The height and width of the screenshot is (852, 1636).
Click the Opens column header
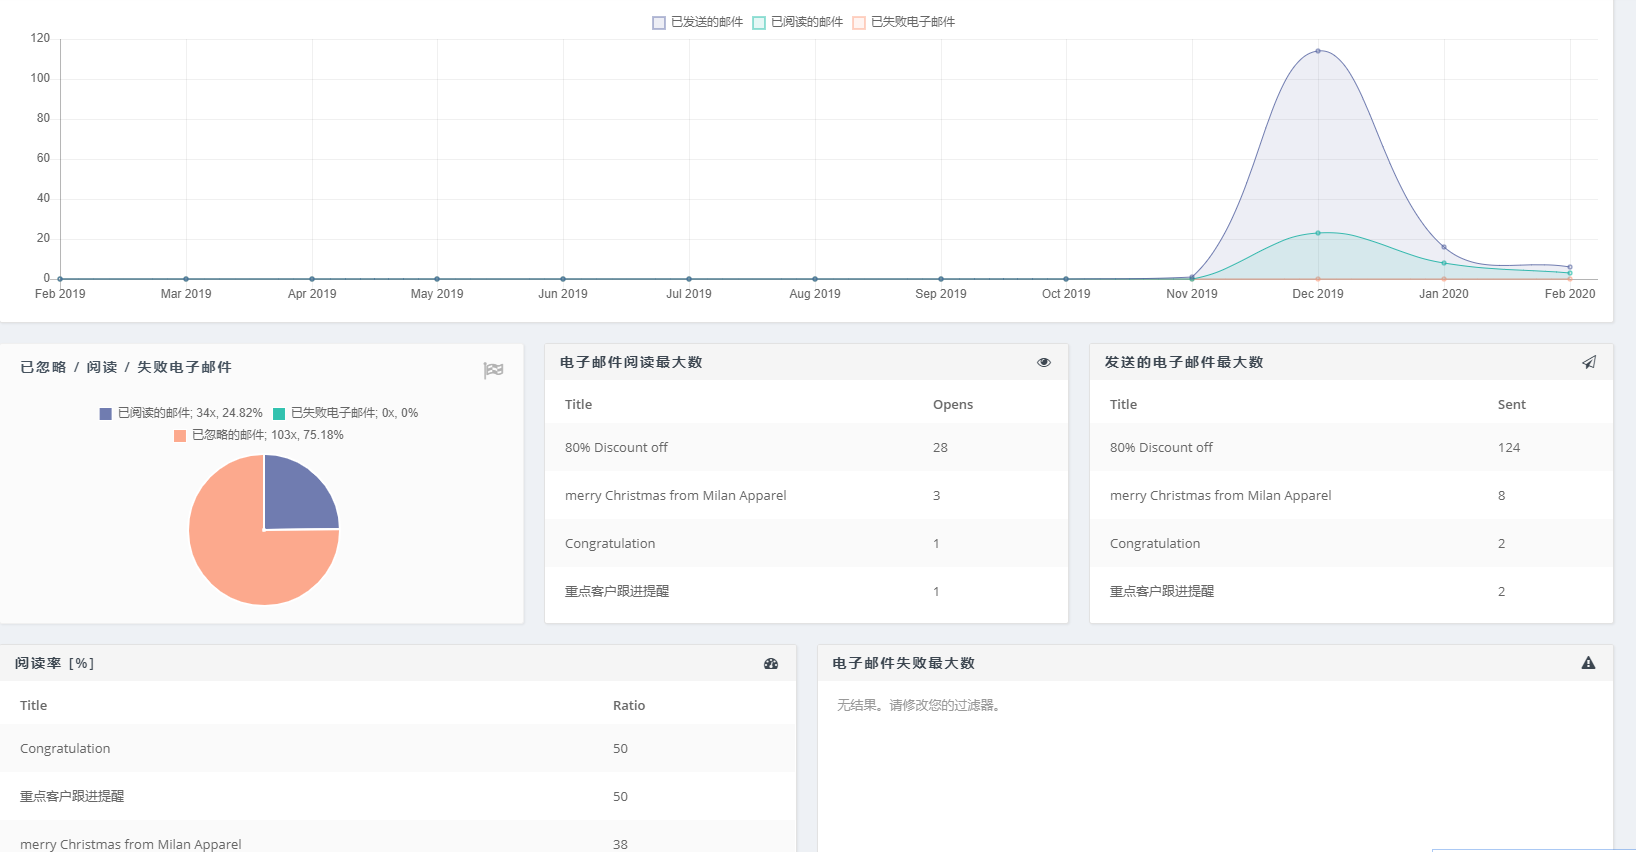[x=952, y=404]
